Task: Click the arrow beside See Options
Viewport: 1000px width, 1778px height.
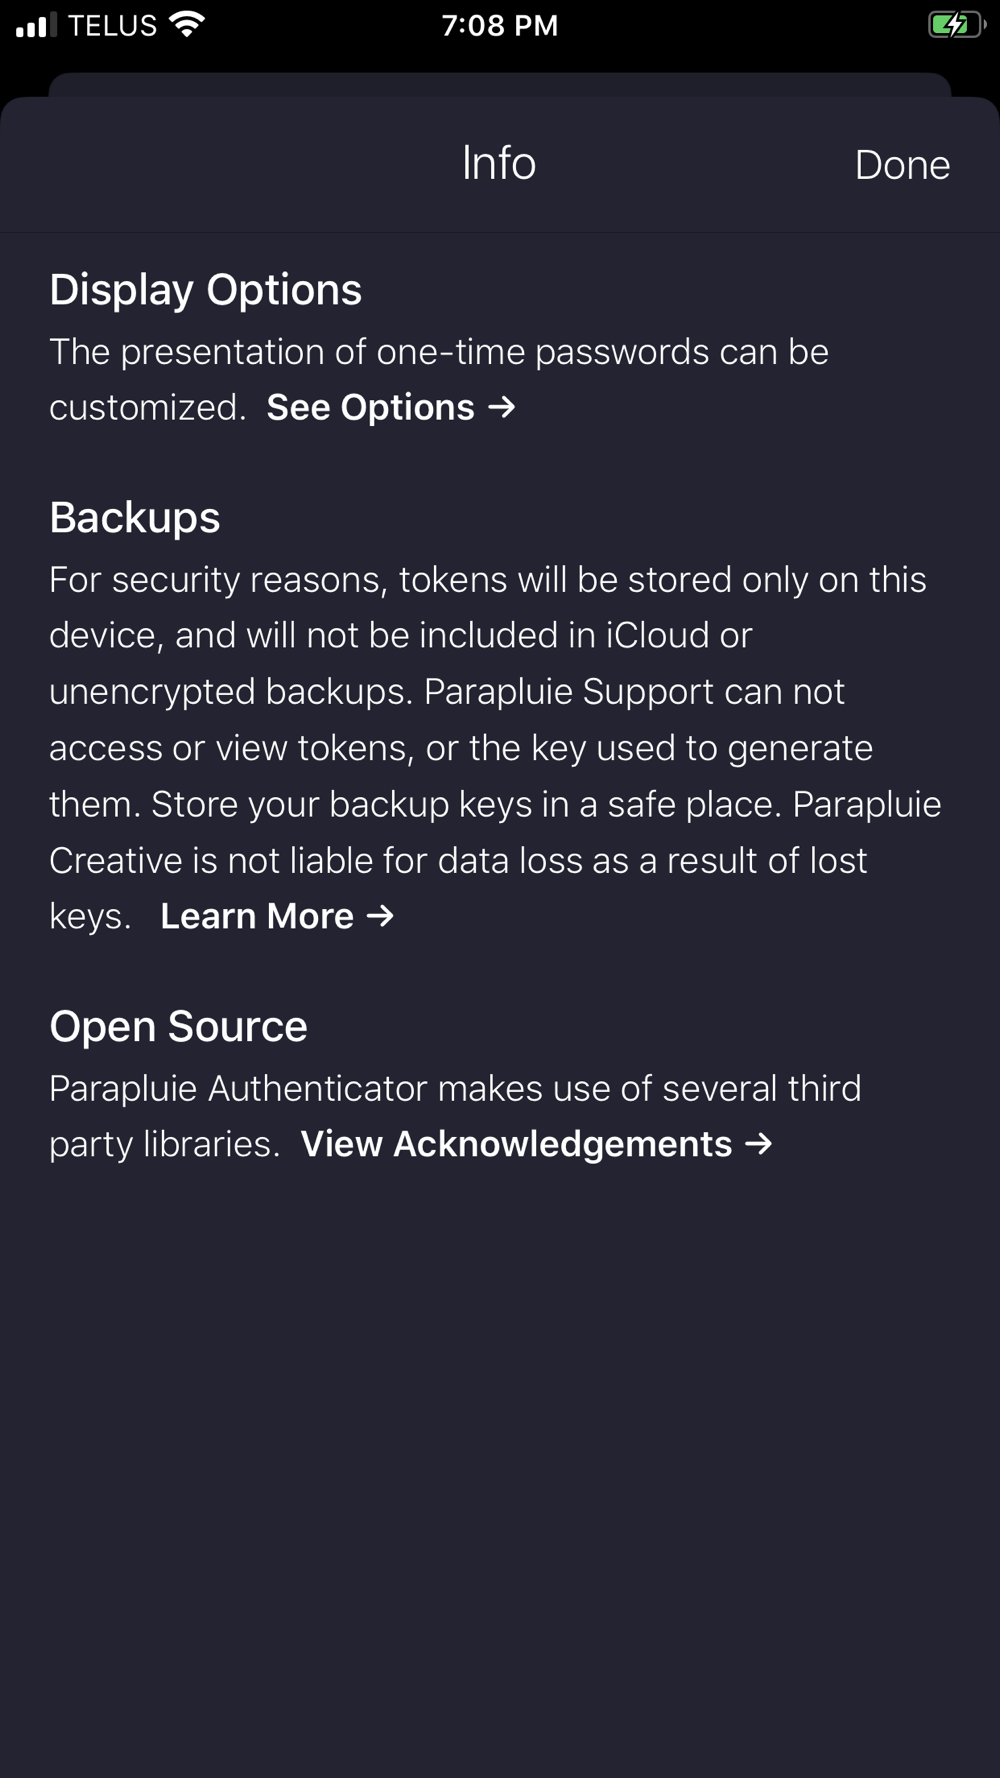Action: [502, 407]
